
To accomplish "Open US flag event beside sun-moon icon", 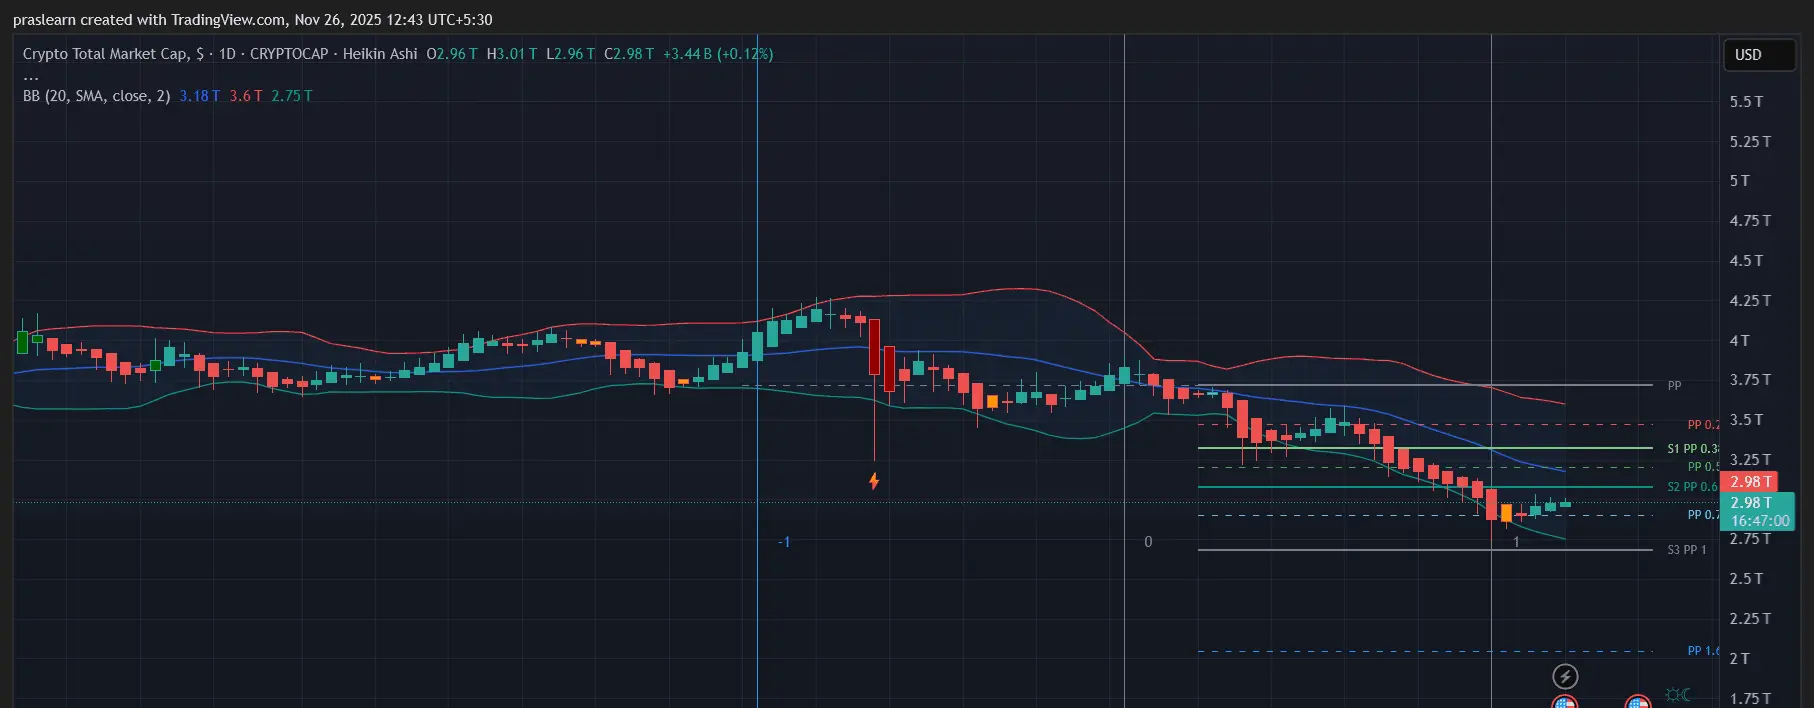I will click(x=1638, y=702).
